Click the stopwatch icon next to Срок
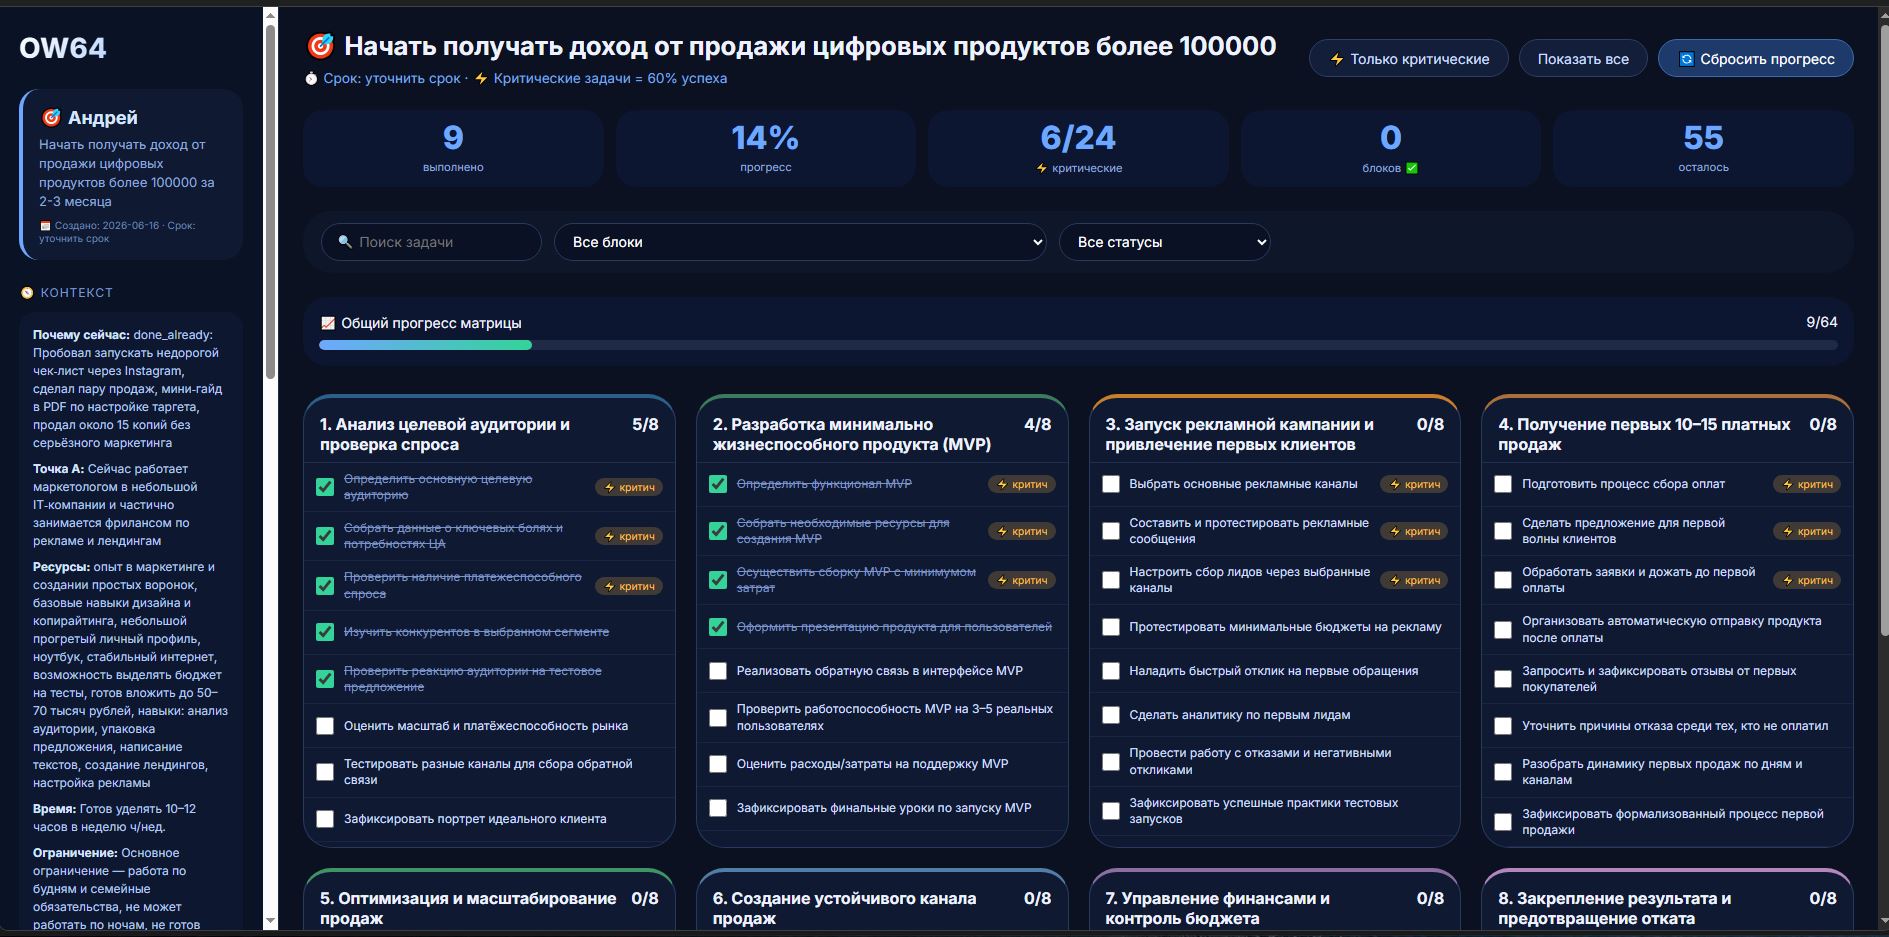Screen dimensions: 1889x937 [x=311, y=78]
